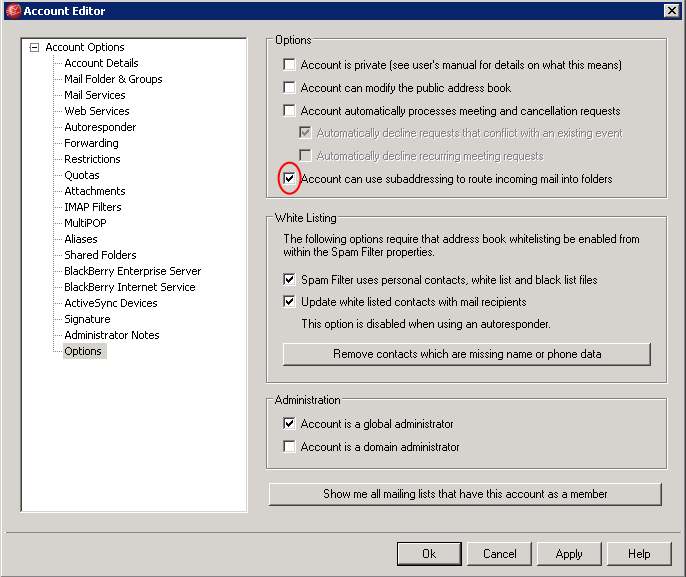Uncheck Account is a global administrator
The height and width of the screenshot is (577, 686).
(x=289, y=423)
